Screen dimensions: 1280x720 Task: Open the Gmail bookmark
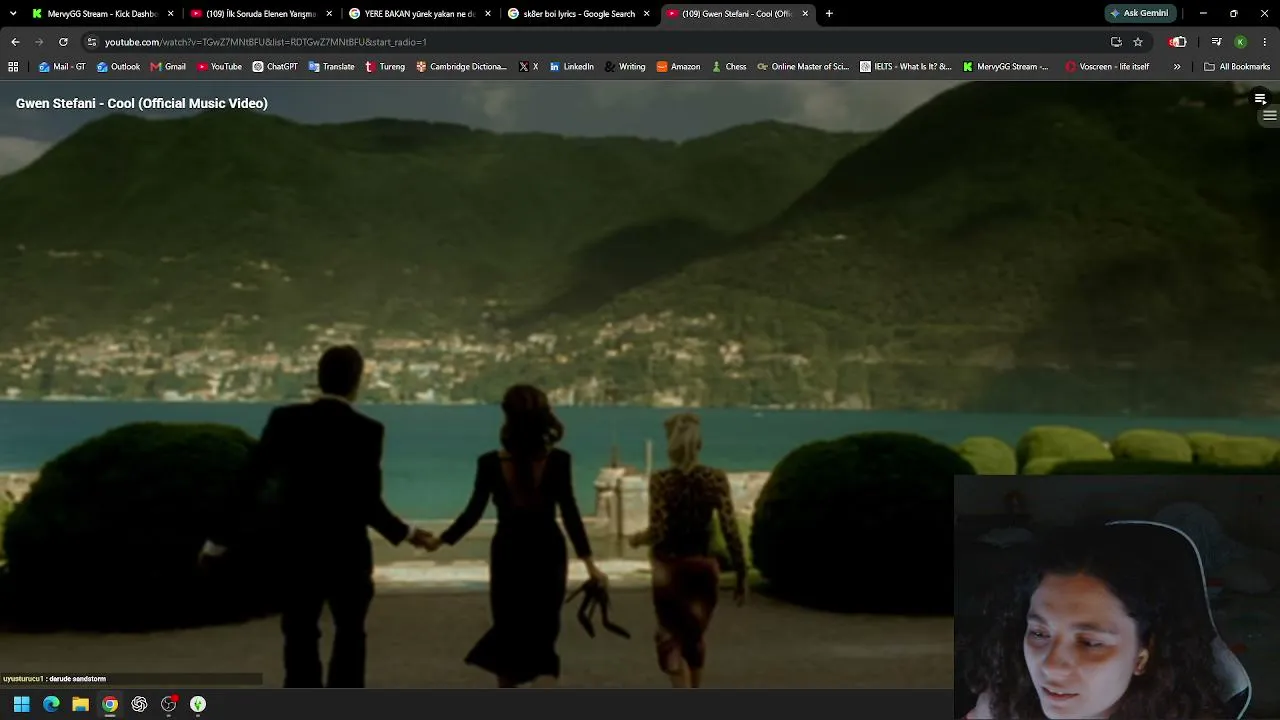[x=168, y=67]
